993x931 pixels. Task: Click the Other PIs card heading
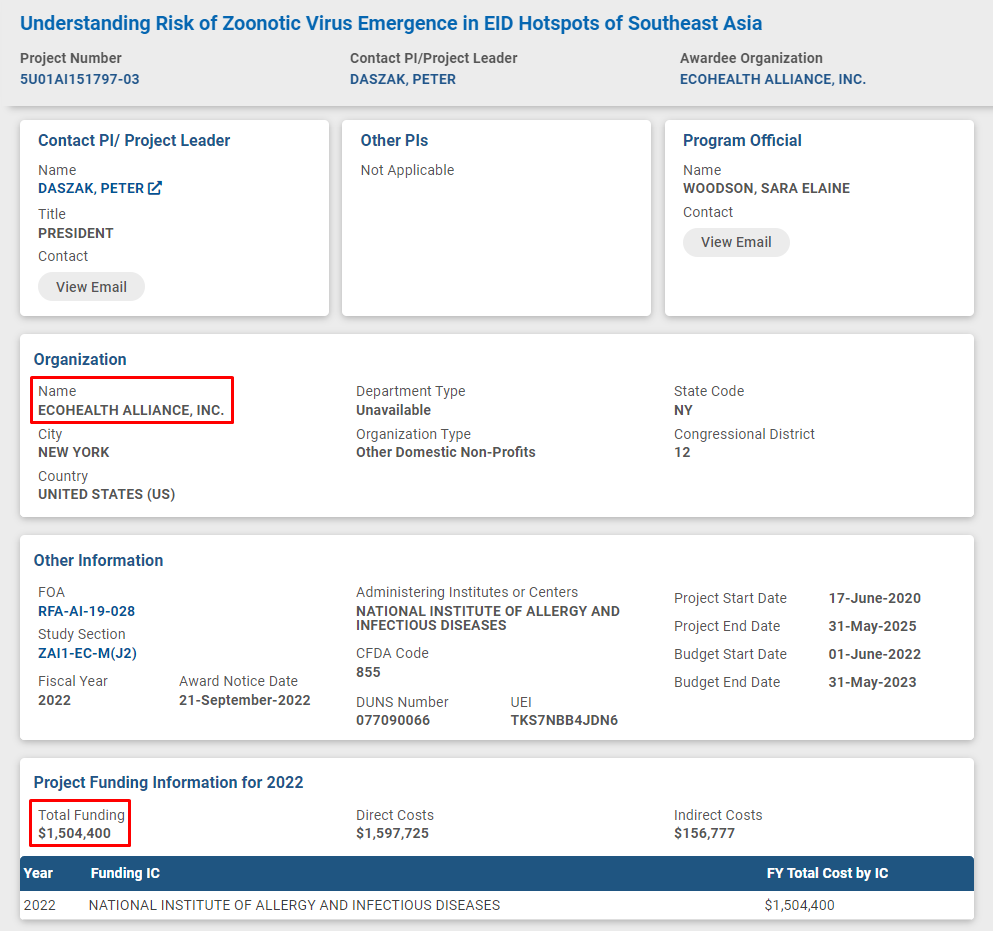click(x=394, y=140)
